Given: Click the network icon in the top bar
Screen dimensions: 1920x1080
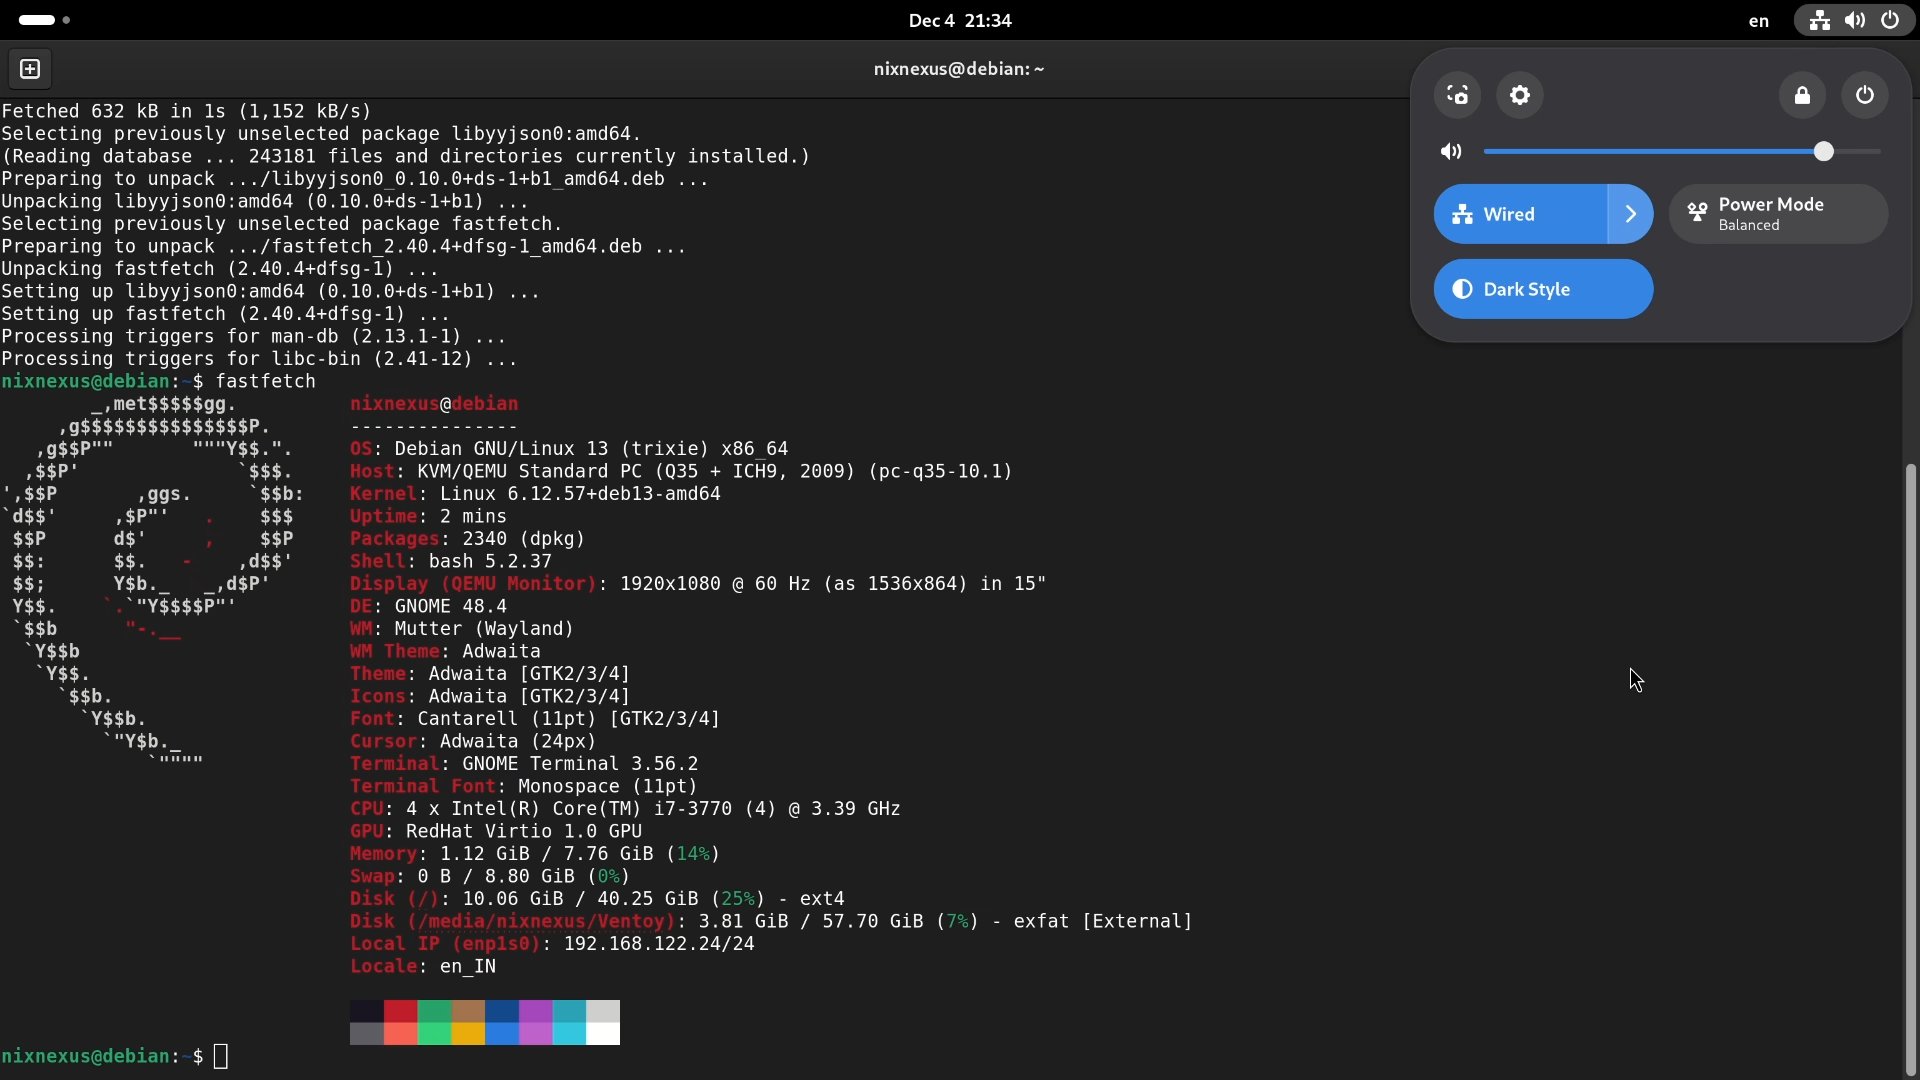Looking at the screenshot, I should pyautogui.click(x=1819, y=20).
